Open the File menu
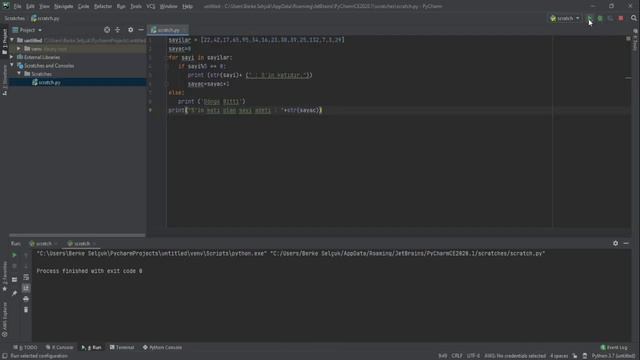 pyautogui.click(x=18, y=7)
